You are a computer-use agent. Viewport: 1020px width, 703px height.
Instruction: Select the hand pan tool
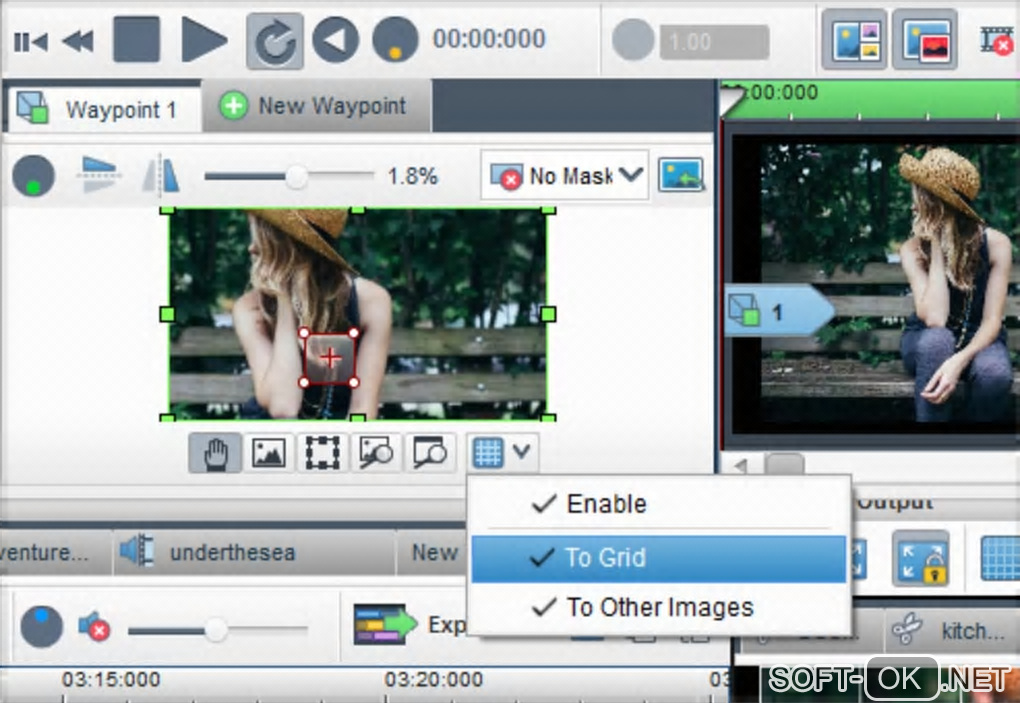pyautogui.click(x=215, y=453)
